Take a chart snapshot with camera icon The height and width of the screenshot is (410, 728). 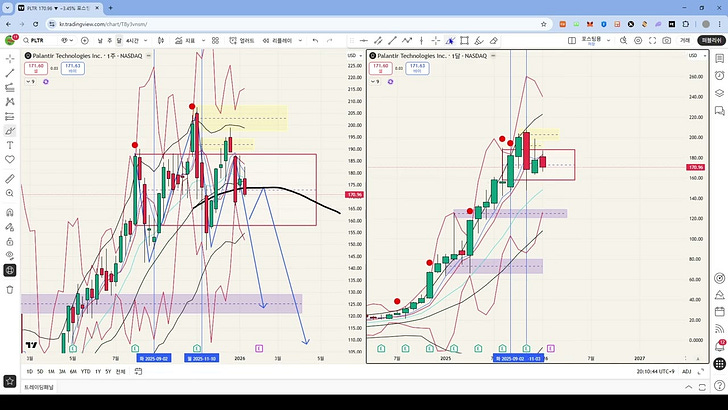click(x=667, y=41)
